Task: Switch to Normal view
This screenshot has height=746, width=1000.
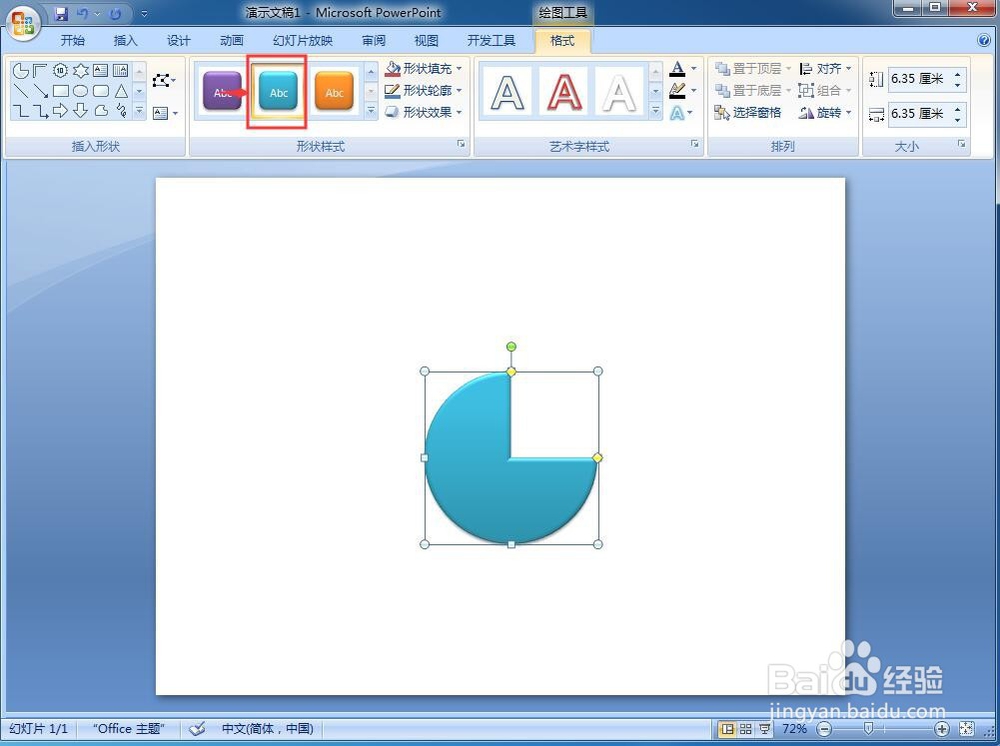Action: (727, 728)
